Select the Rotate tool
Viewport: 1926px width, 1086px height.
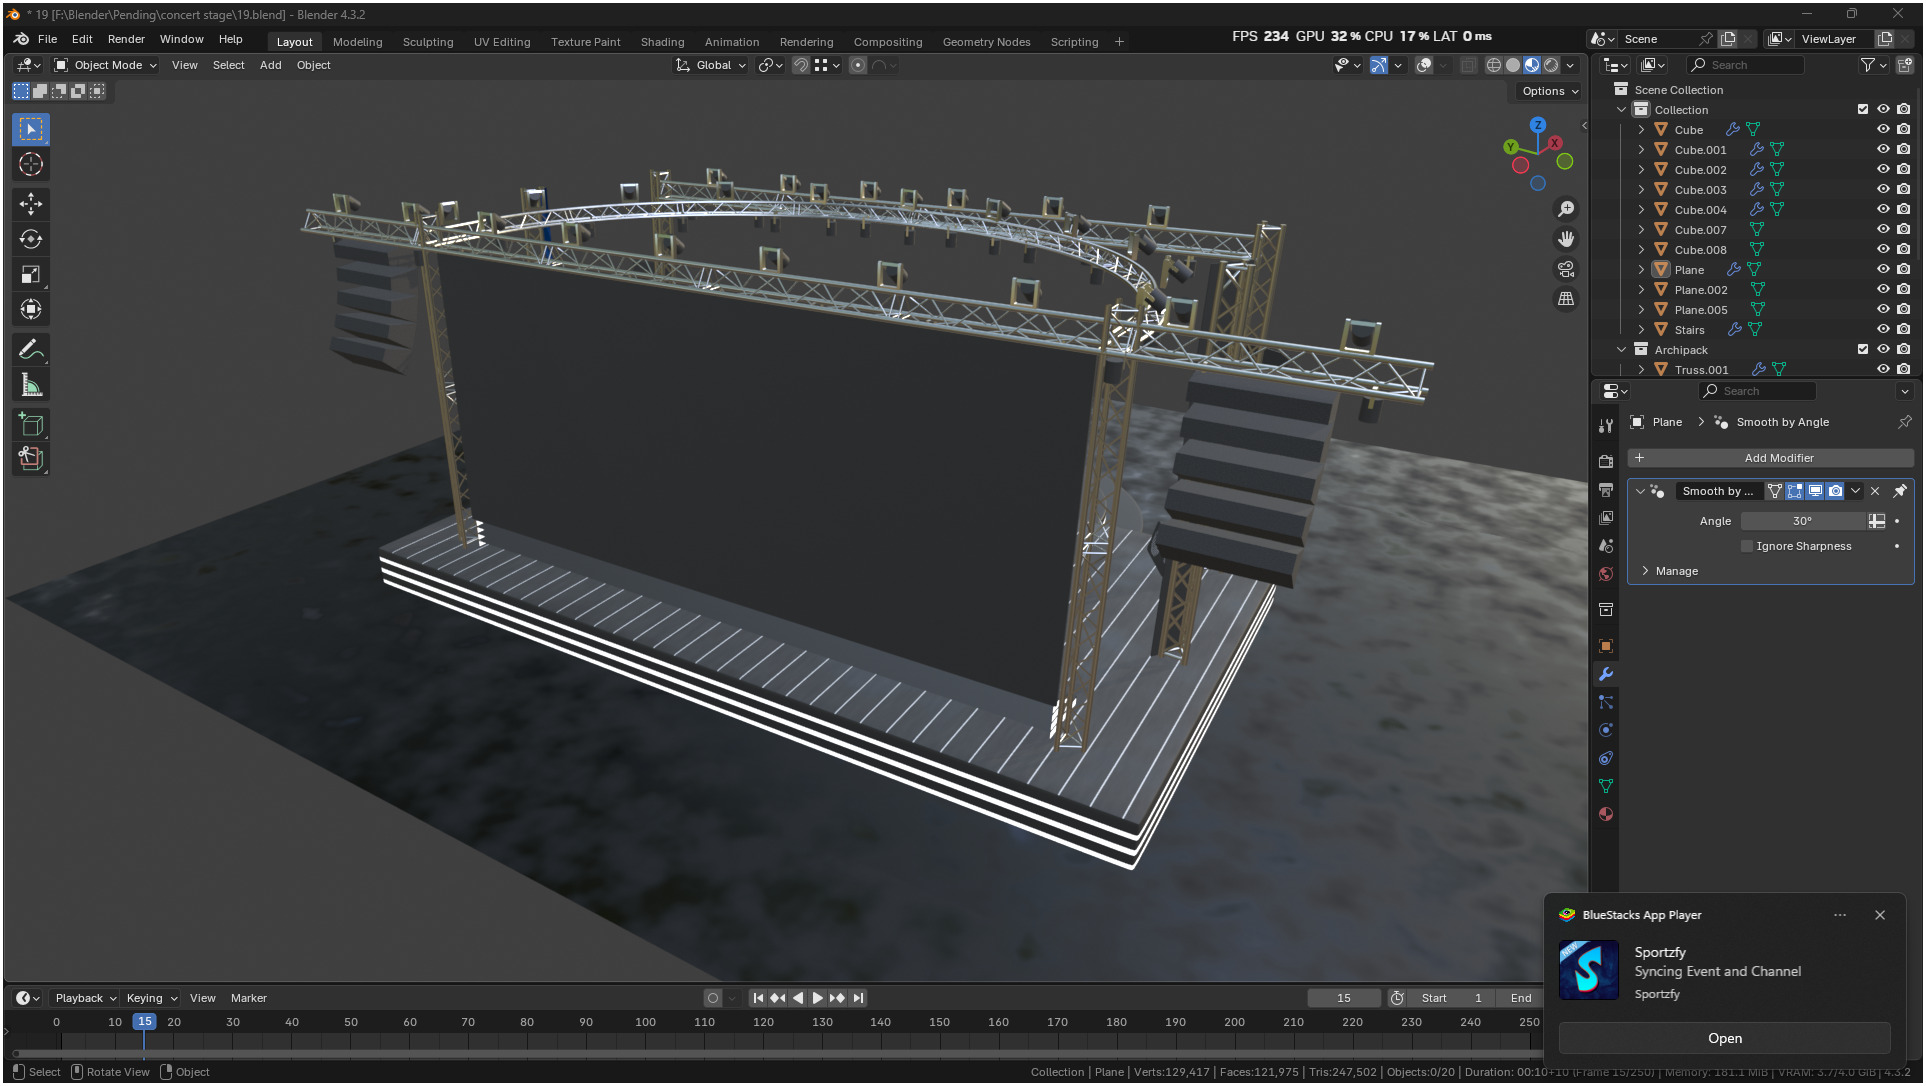[31, 239]
